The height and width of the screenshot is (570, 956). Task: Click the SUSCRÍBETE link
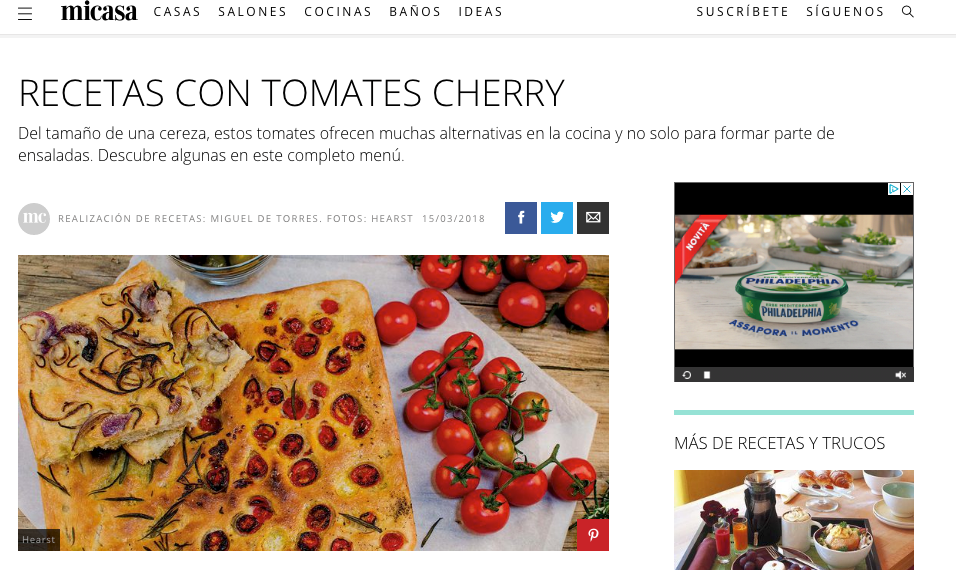pyautogui.click(x=743, y=12)
